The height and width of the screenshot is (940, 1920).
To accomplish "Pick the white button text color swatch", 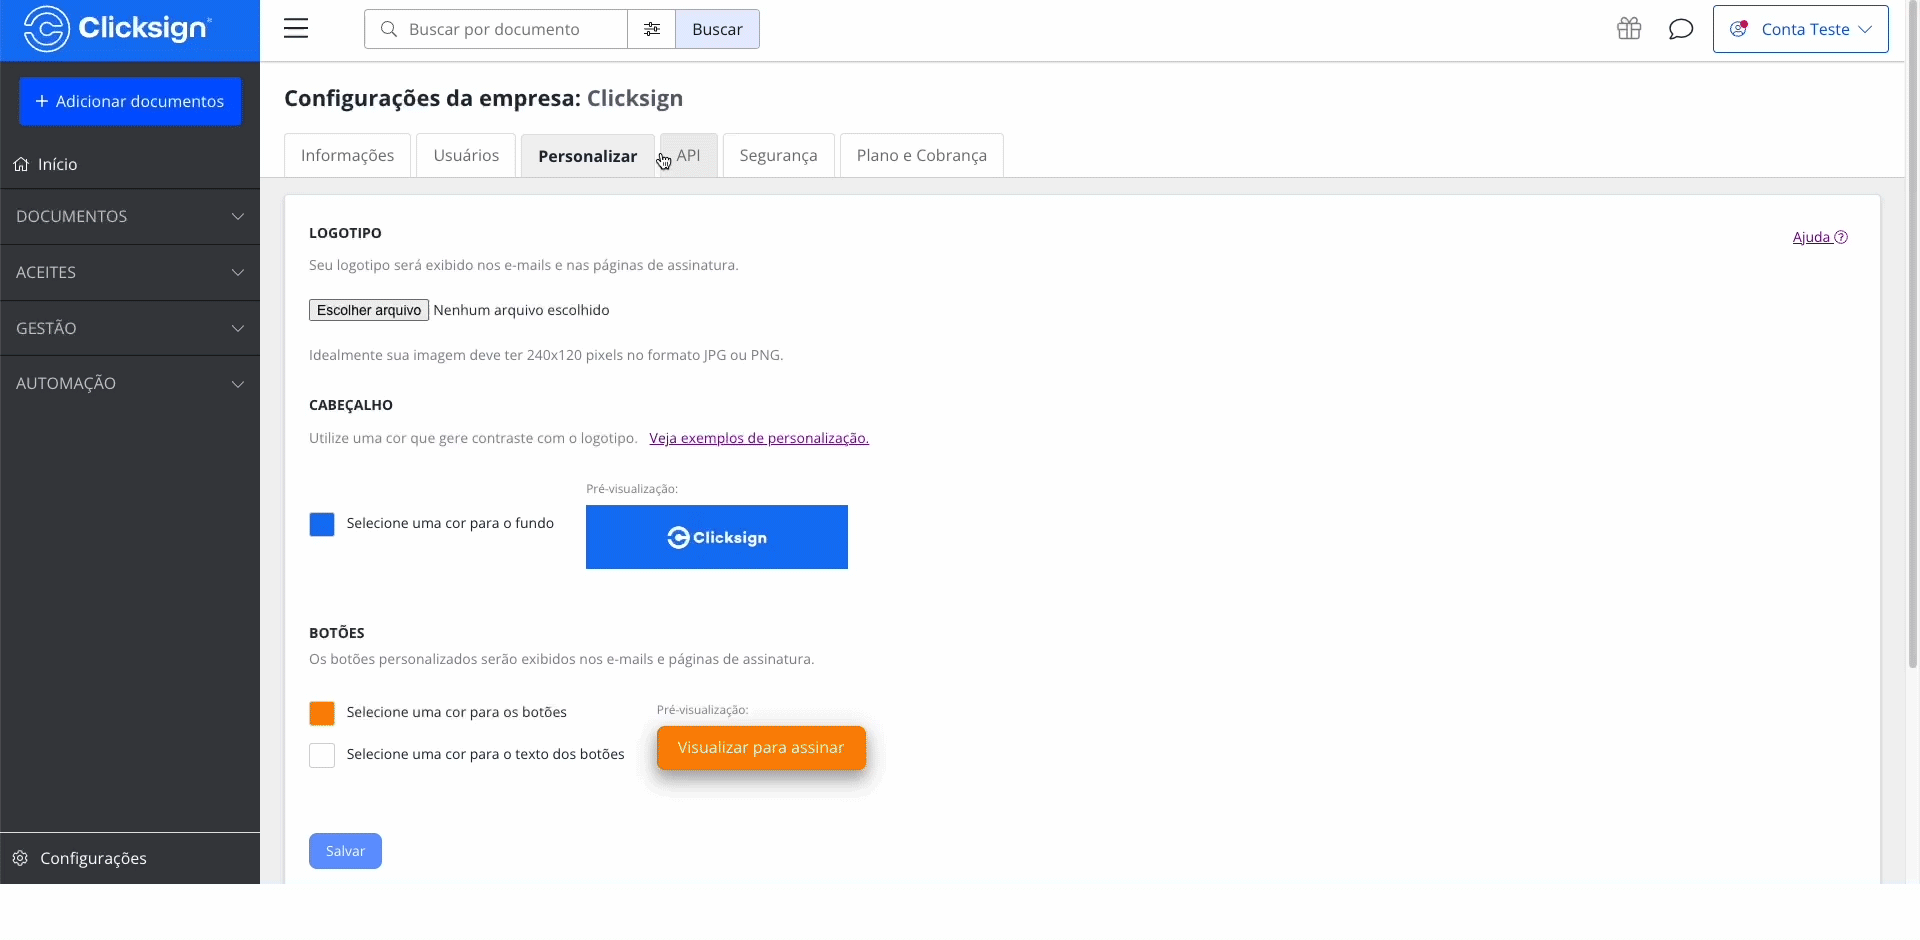I will [322, 755].
